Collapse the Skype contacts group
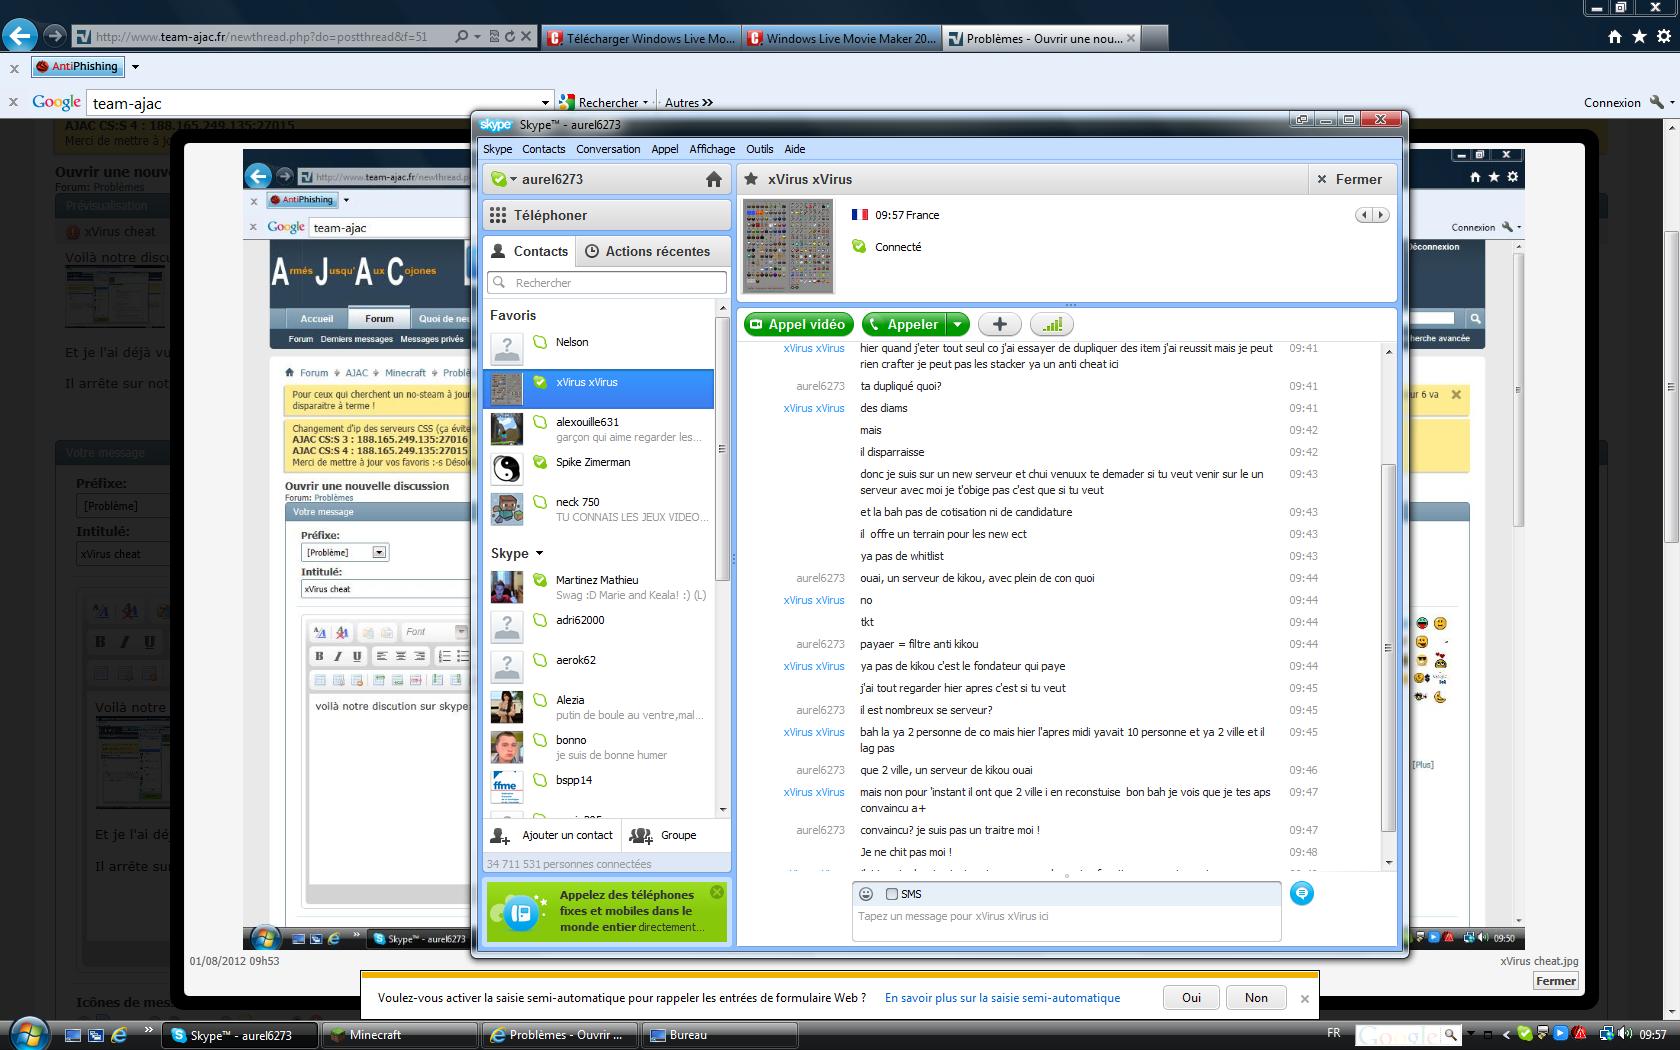The image size is (1680, 1050). [540, 553]
